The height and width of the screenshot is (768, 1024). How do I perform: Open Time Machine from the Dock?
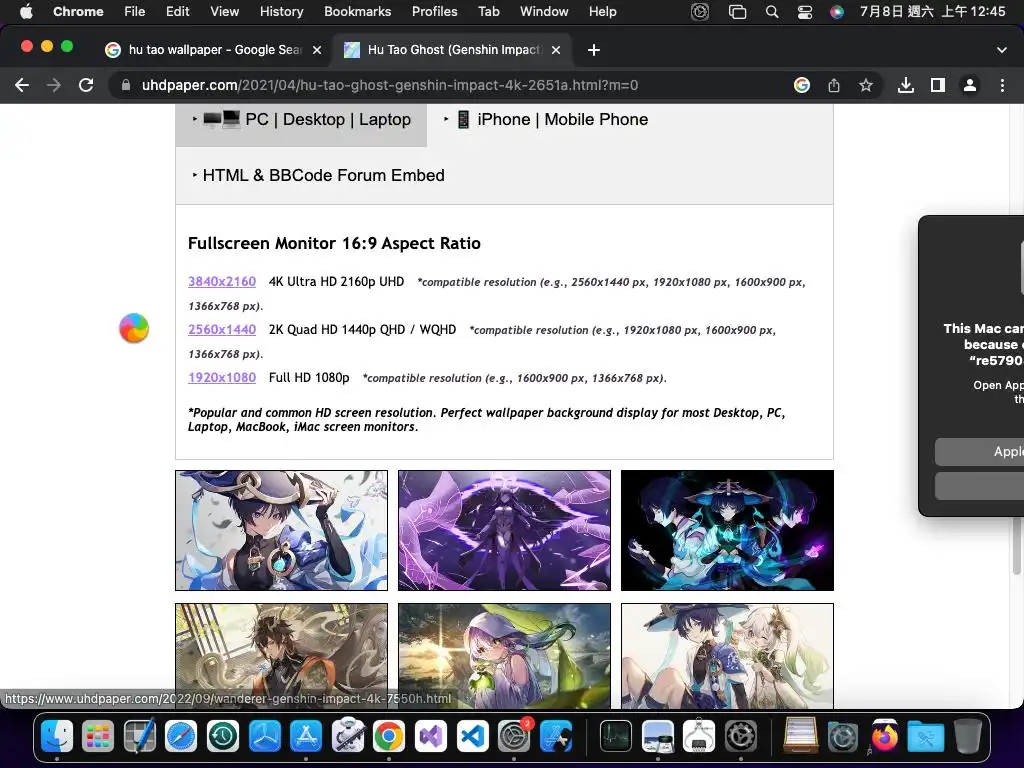[223, 736]
